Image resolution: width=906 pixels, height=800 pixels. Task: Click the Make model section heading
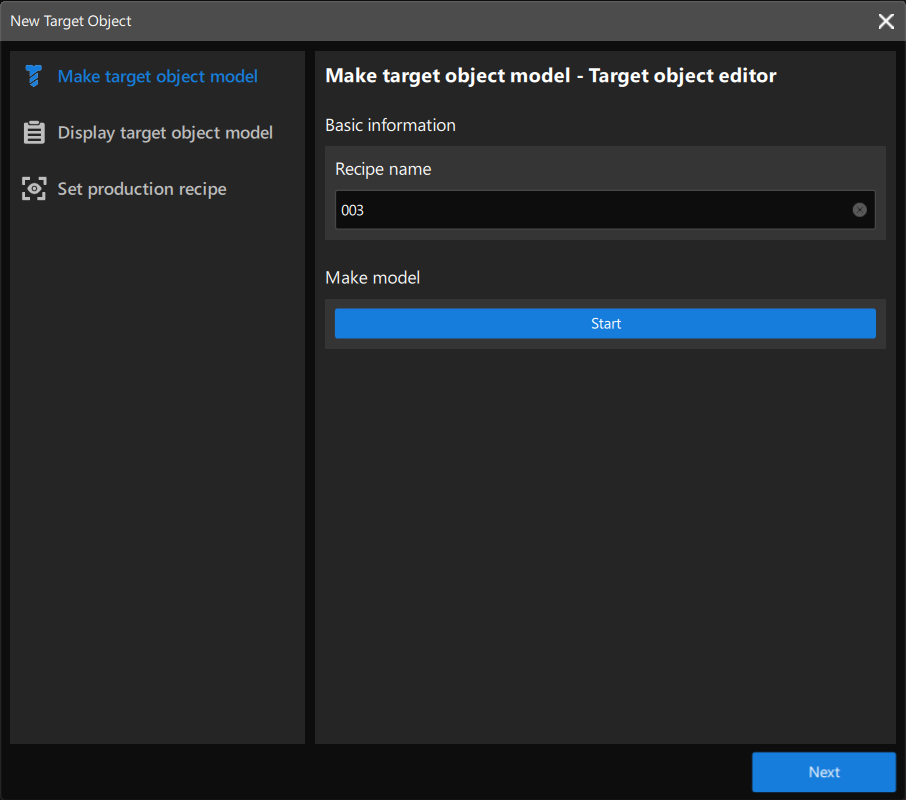[x=372, y=277]
